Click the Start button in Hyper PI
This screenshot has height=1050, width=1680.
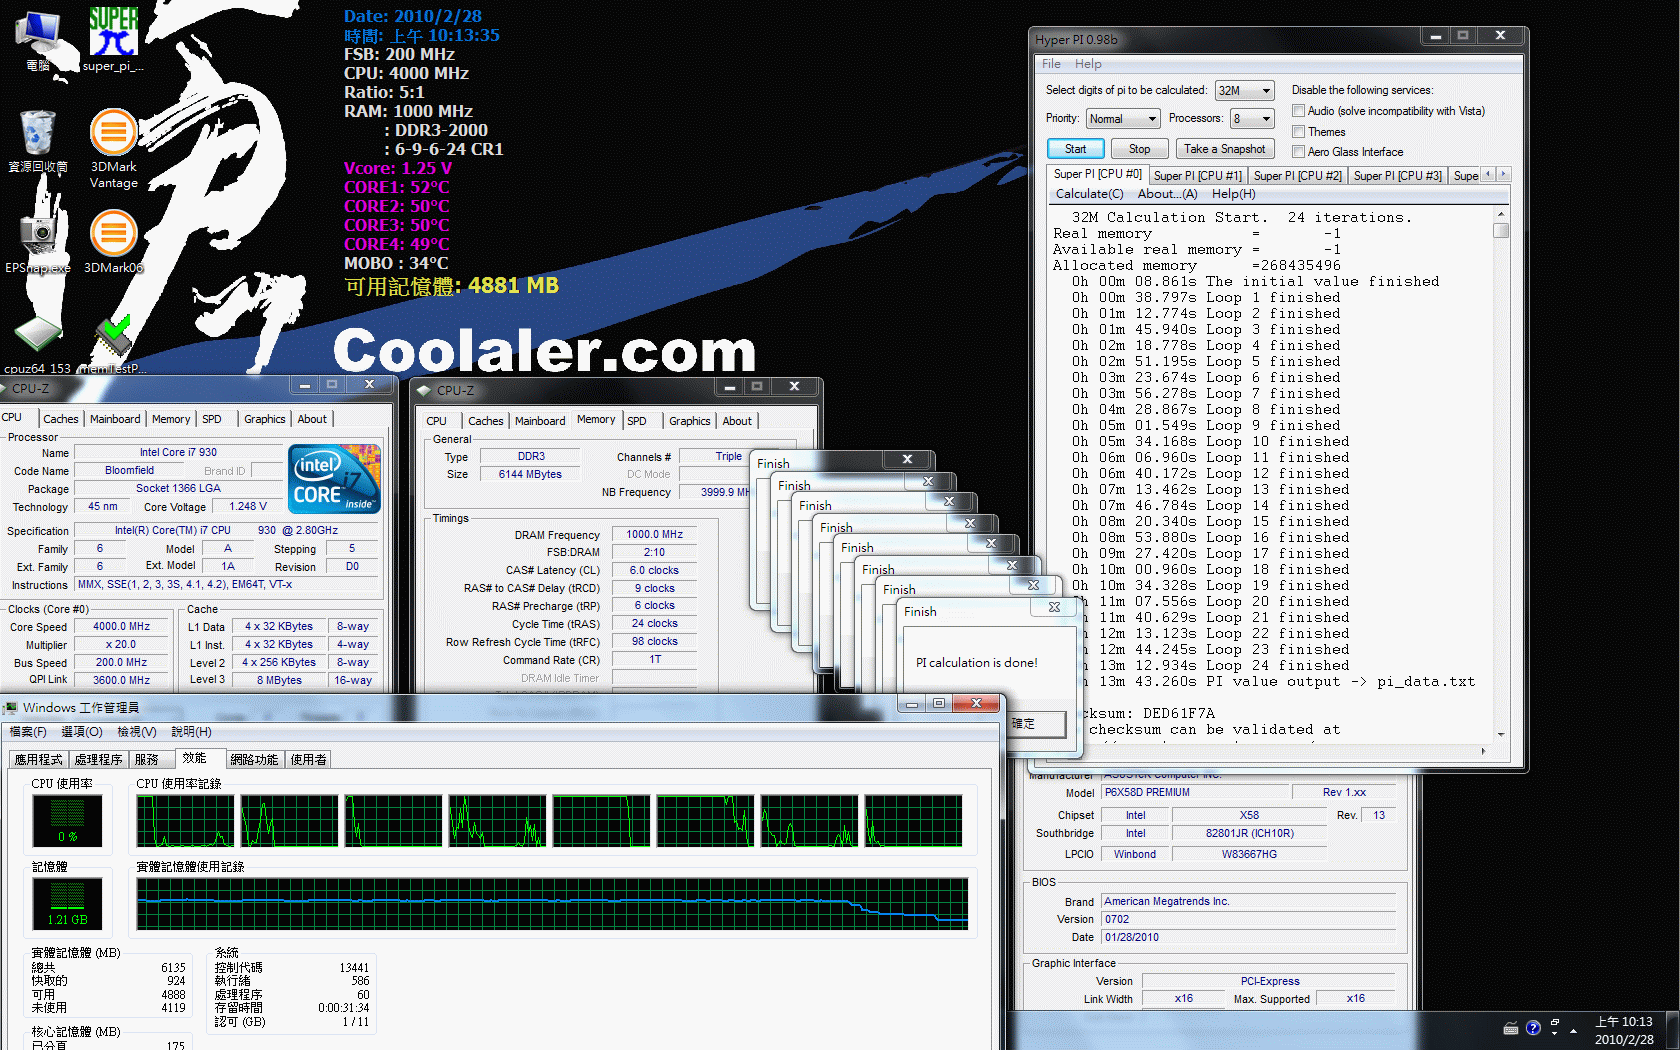pos(1075,149)
